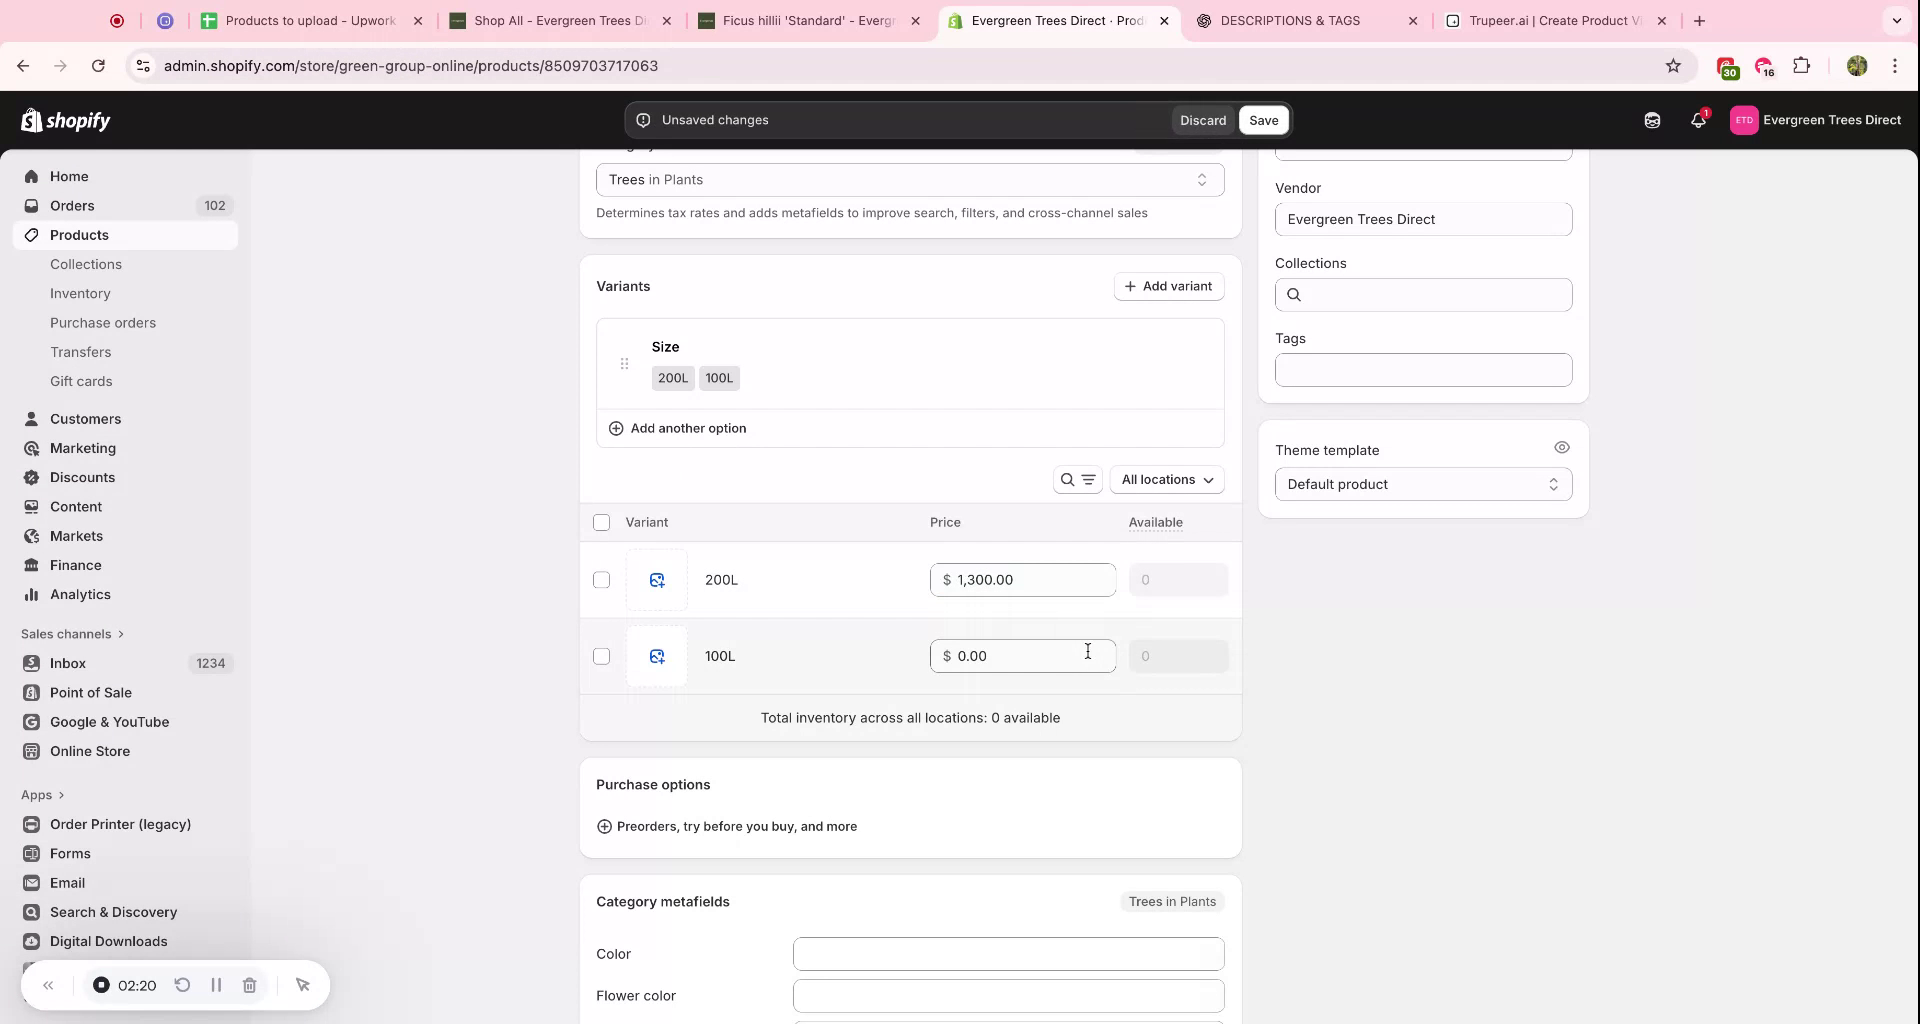Screen dimensions: 1920x1024
Task: Click the Shopify logo
Action: [x=65, y=120]
